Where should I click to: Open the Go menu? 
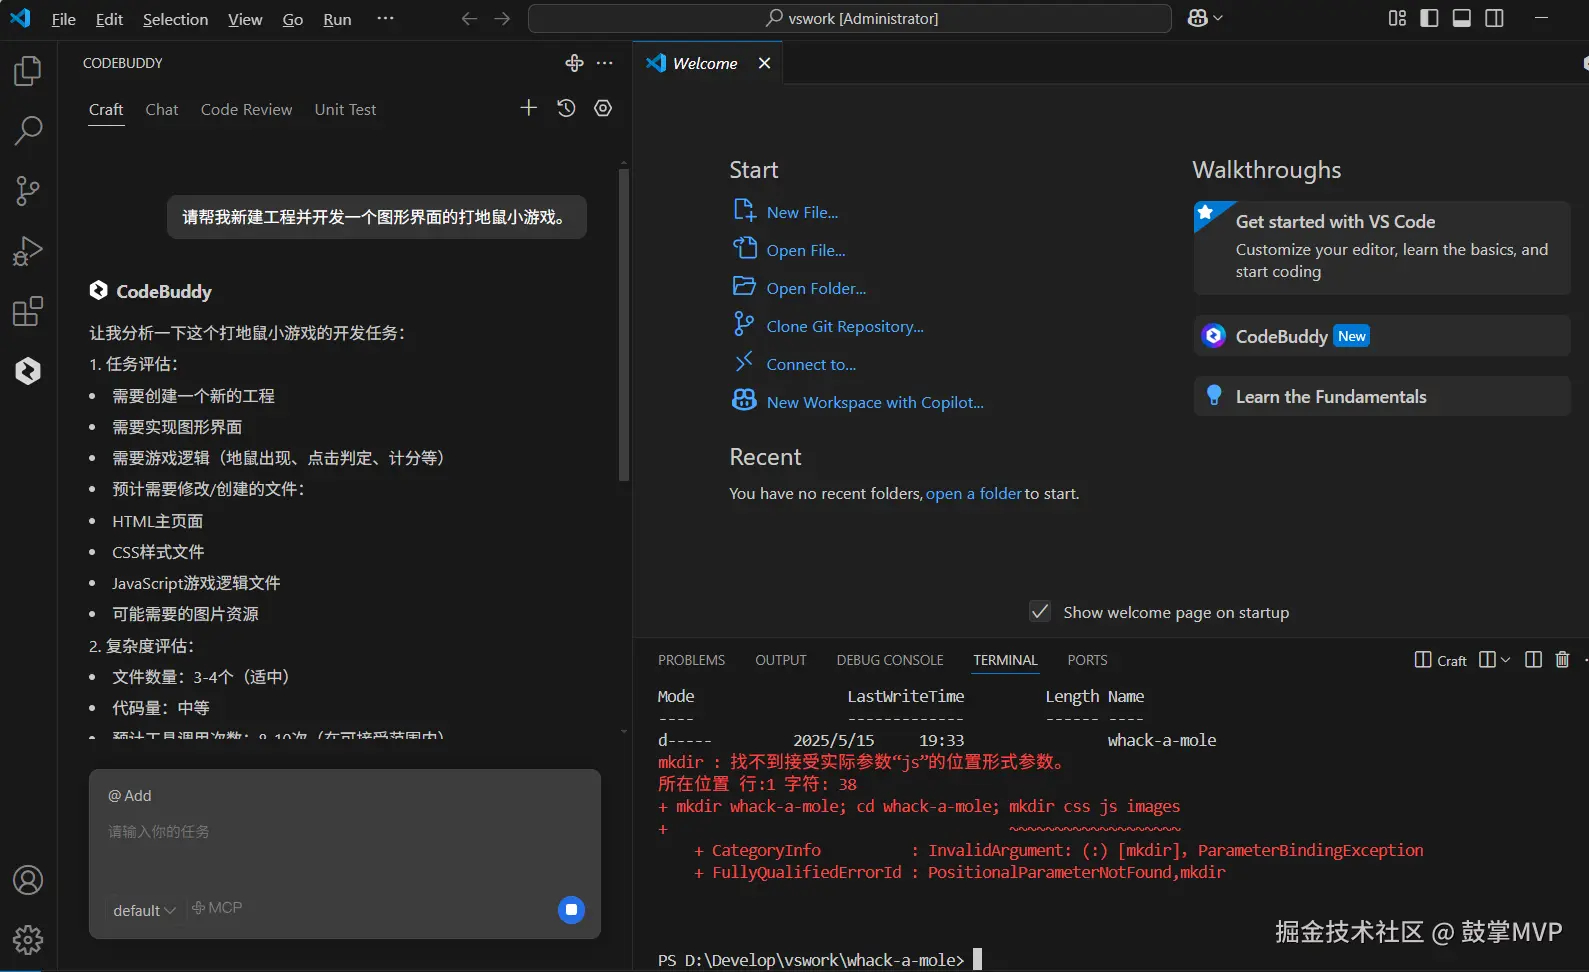pyautogui.click(x=293, y=19)
